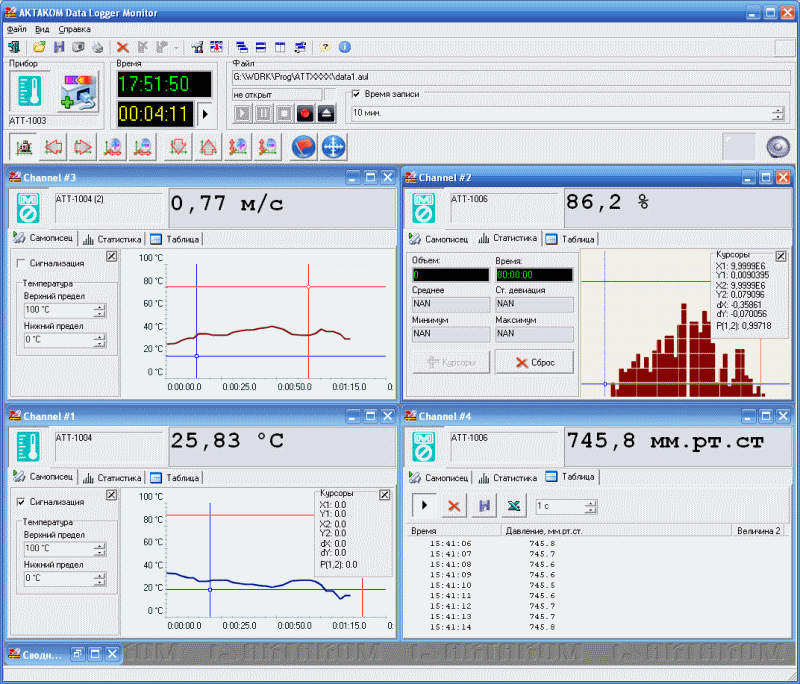Enable Сигнализация checkbox in Channel #3
The width and height of the screenshot is (800, 684).
(21, 263)
